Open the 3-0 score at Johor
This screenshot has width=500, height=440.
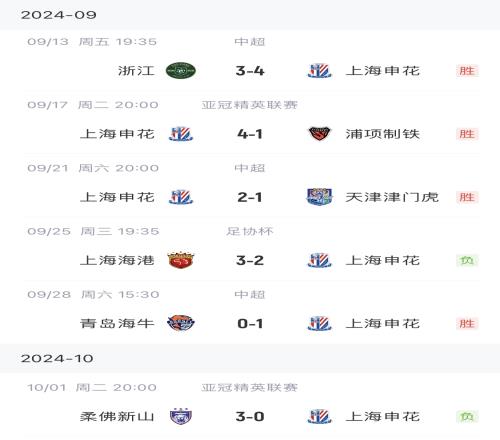coord(250,416)
